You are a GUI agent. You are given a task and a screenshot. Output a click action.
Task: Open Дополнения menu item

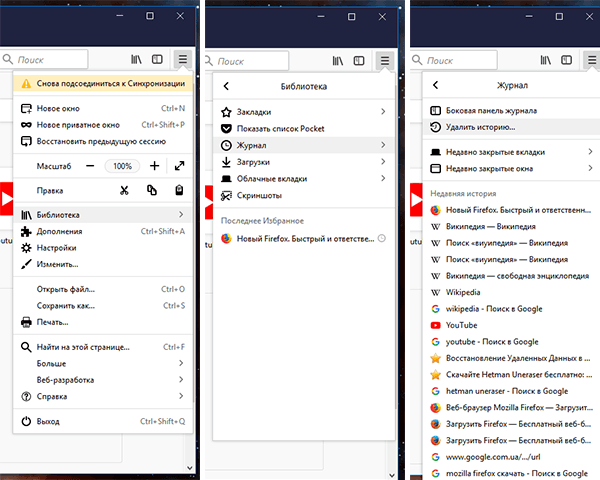pyautogui.click(x=103, y=231)
